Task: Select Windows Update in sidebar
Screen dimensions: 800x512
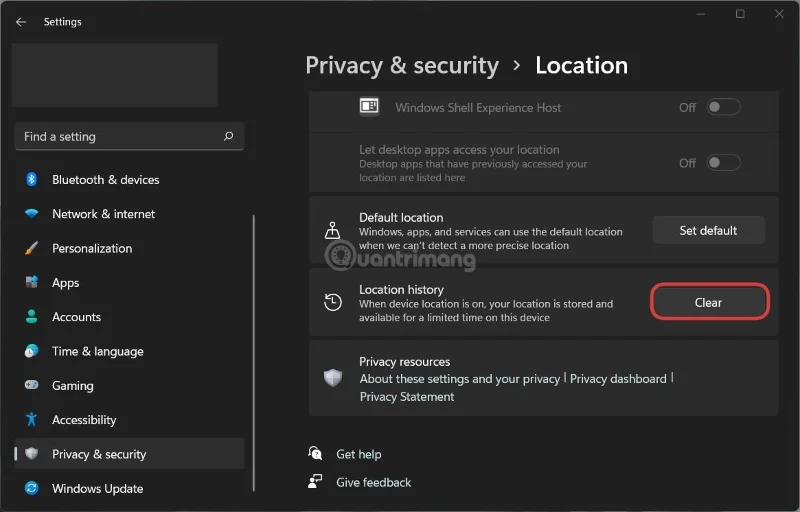Action: click(130, 488)
